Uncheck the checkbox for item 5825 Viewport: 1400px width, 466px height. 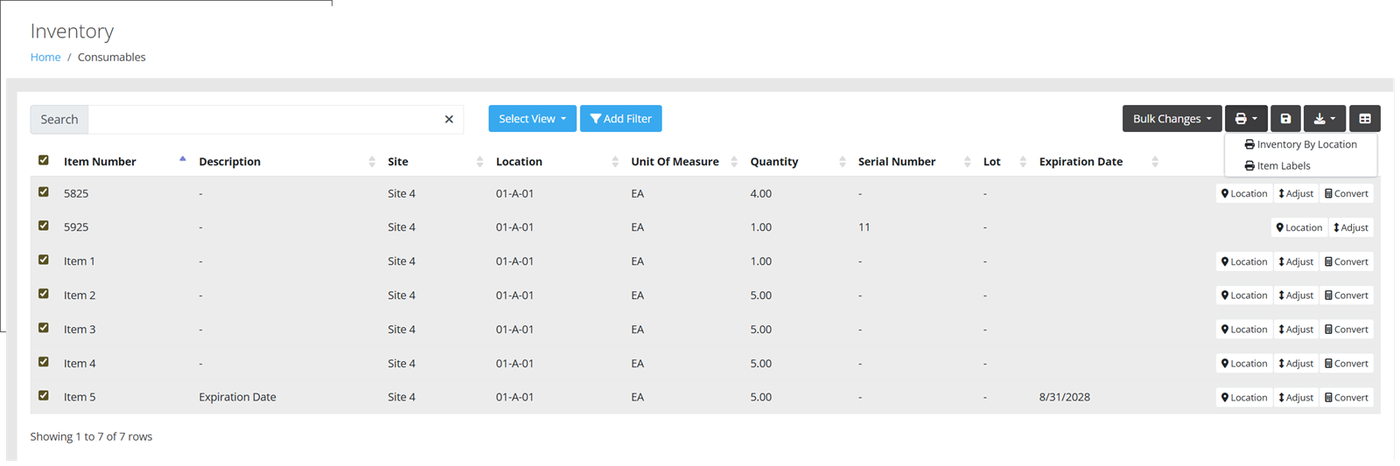pos(43,192)
